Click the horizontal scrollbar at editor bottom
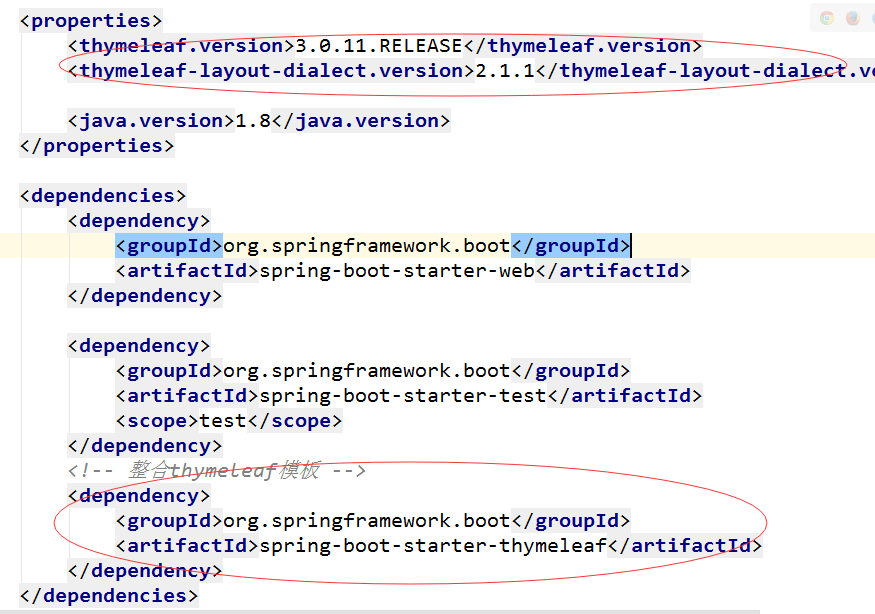The image size is (875, 614). [x=379, y=612]
